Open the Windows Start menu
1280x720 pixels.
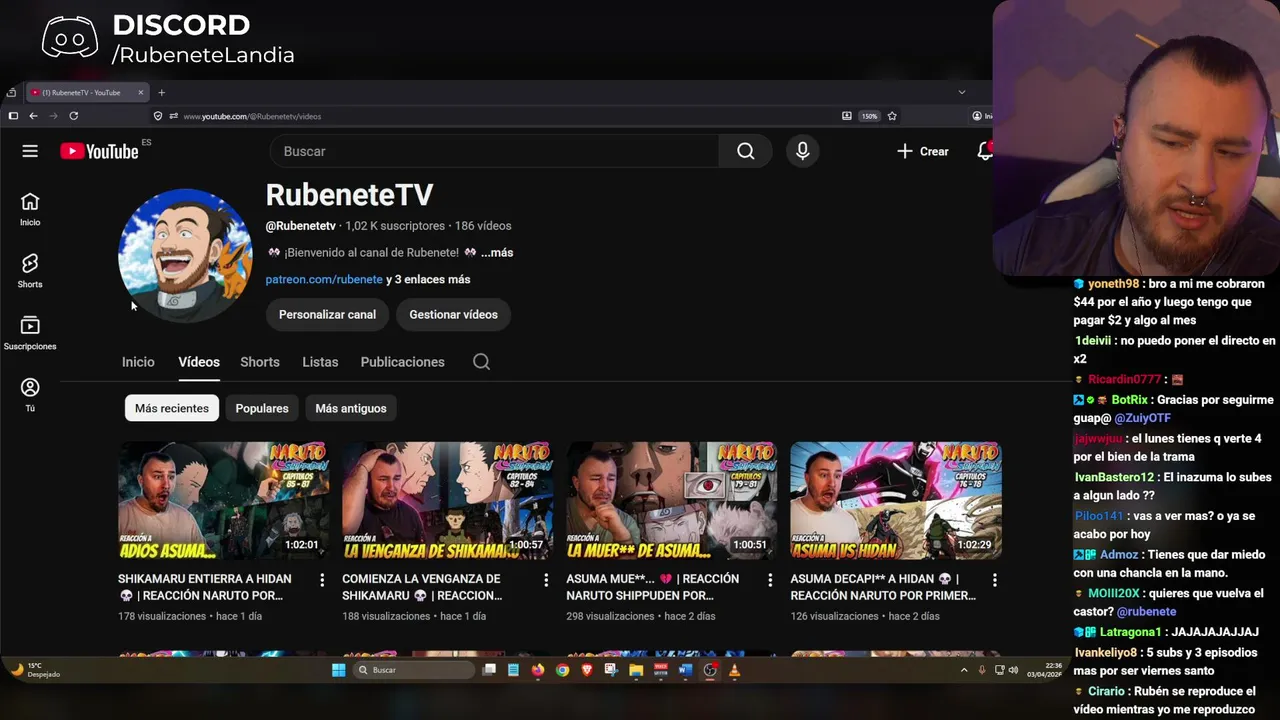(x=338, y=670)
